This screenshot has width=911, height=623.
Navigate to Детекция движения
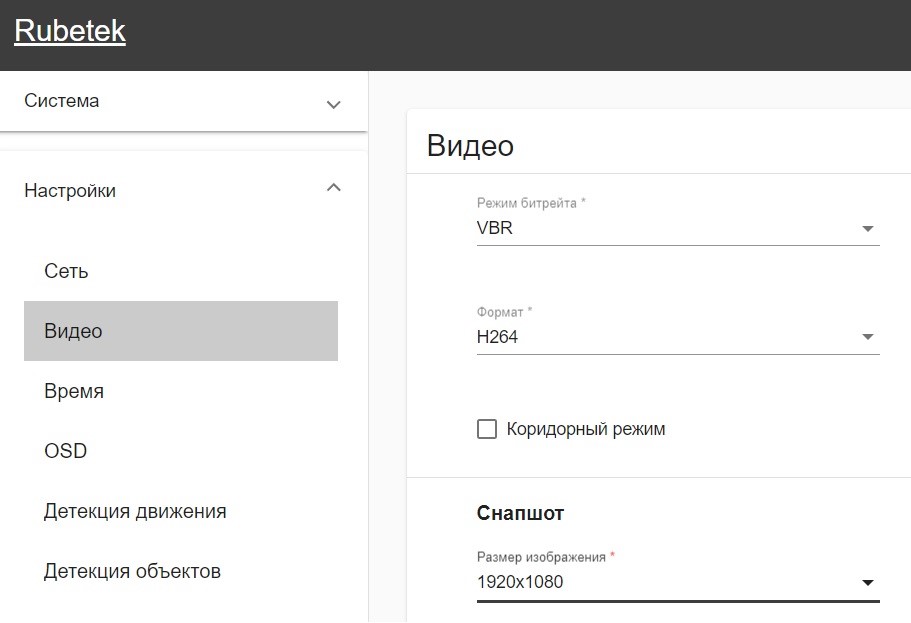click(x=135, y=511)
